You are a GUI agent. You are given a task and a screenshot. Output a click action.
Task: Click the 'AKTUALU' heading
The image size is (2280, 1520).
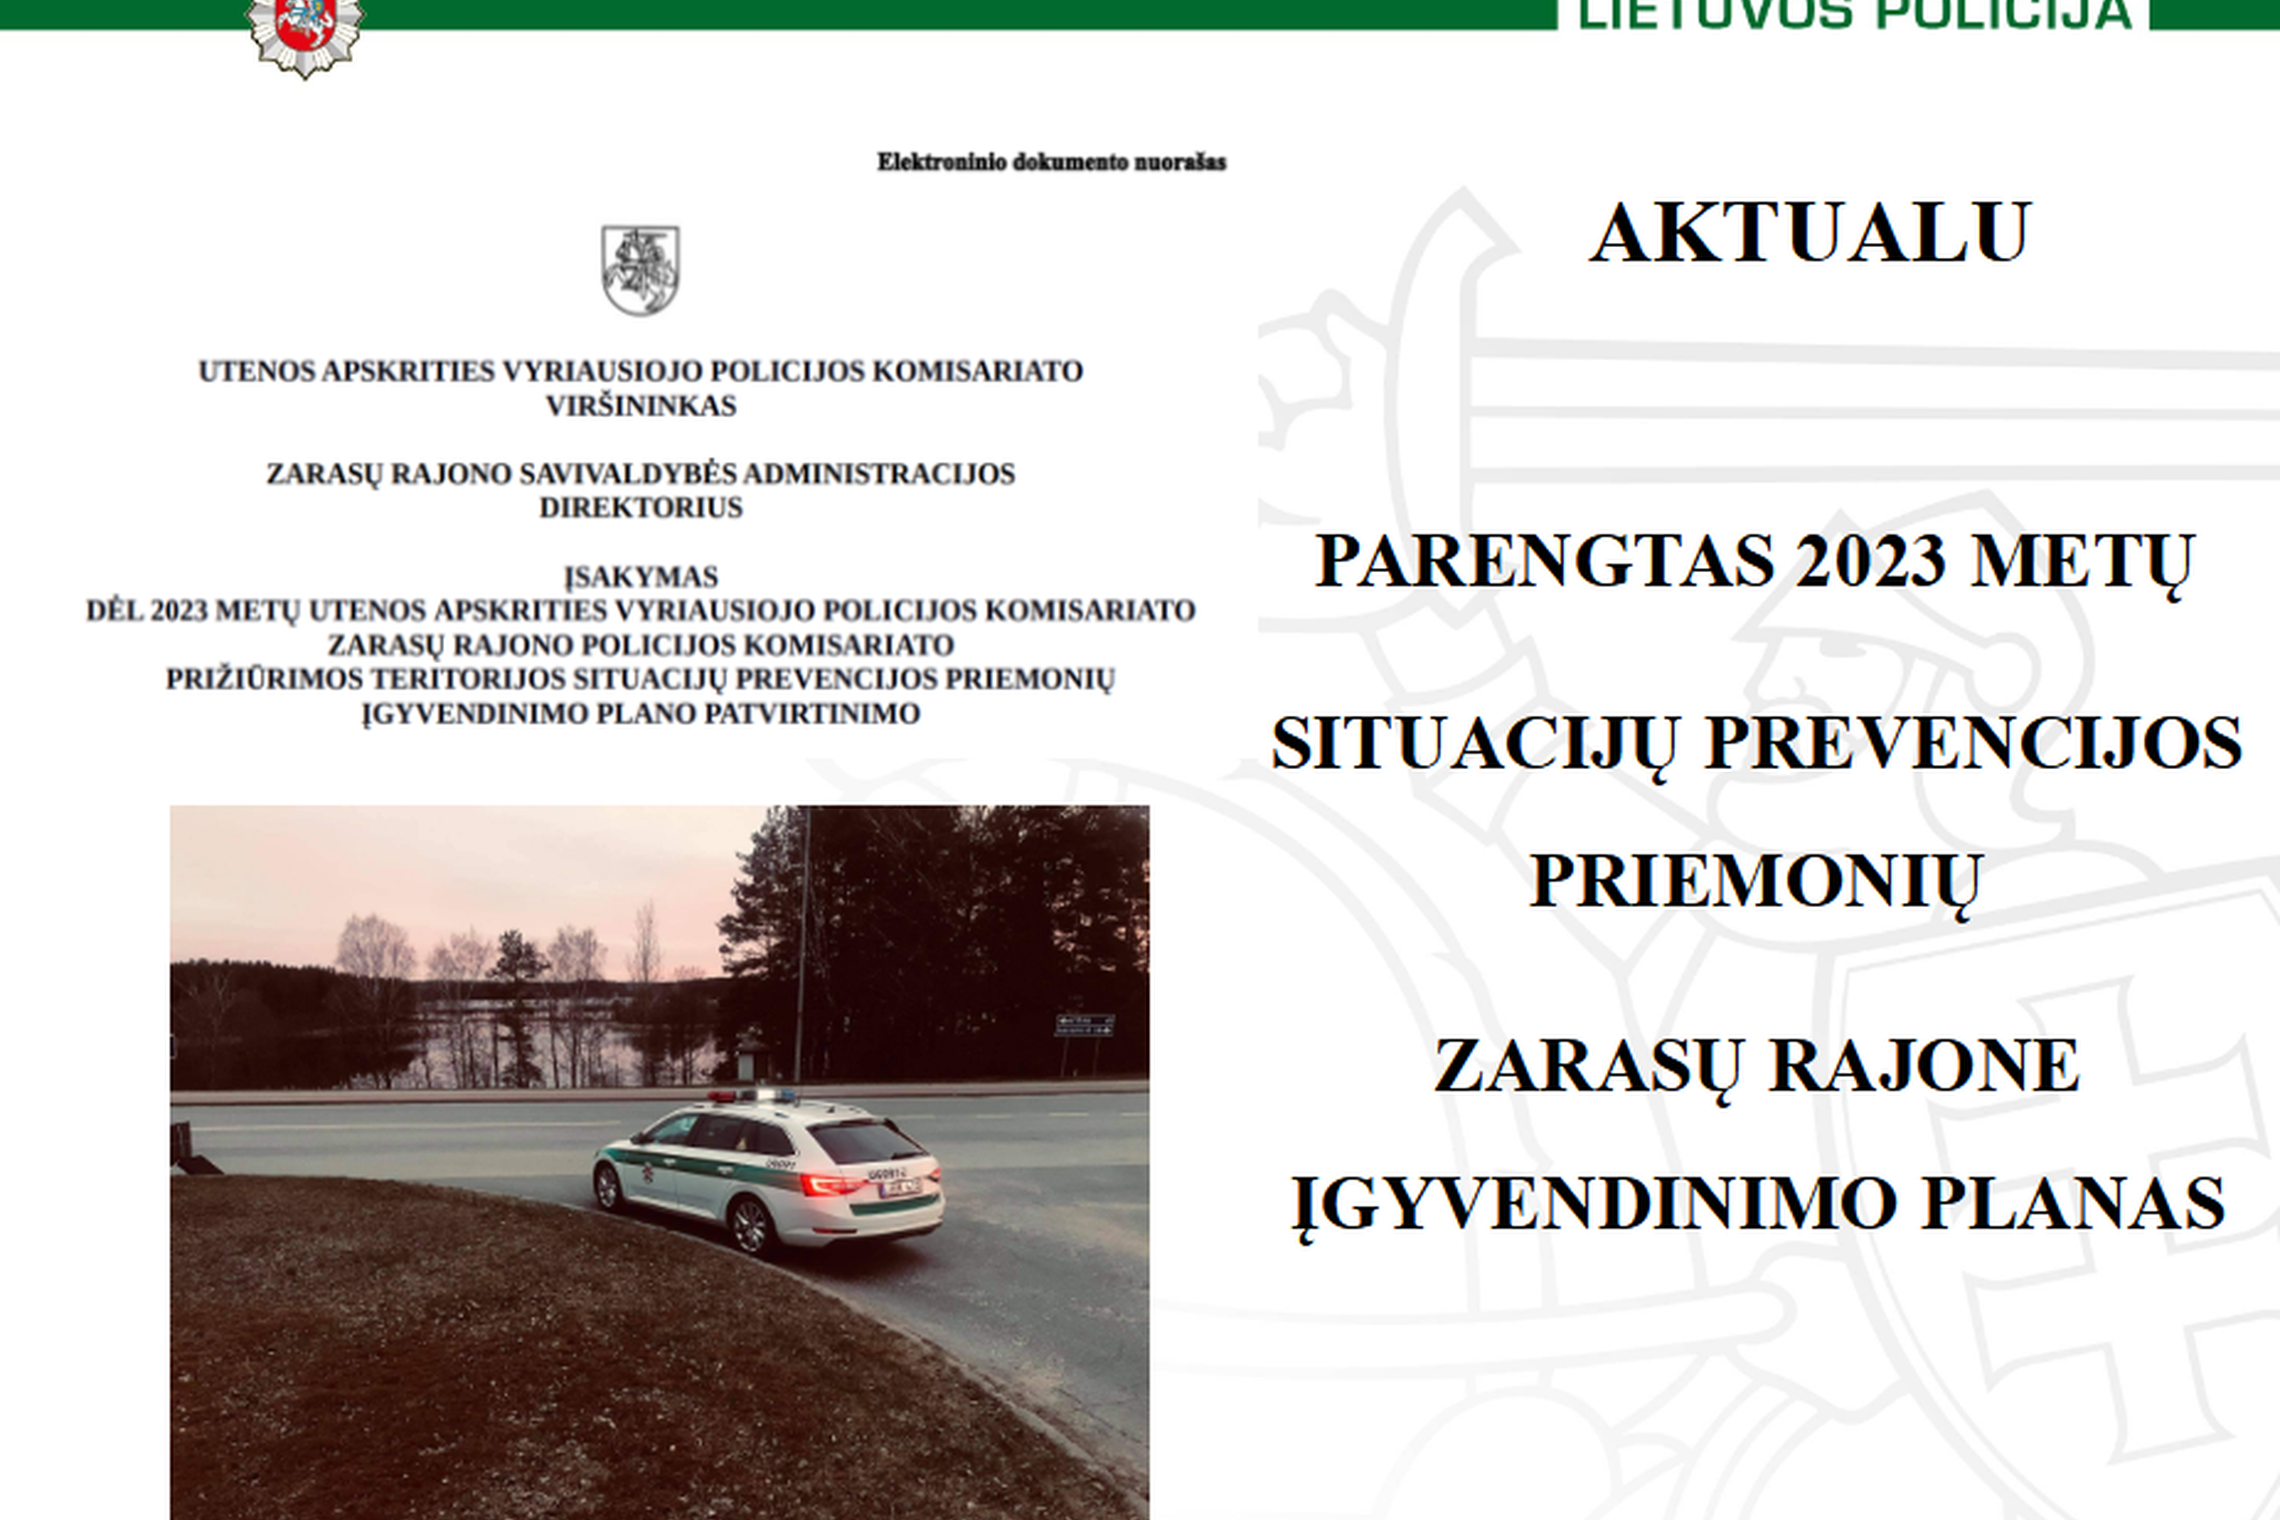click(1811, 234)
